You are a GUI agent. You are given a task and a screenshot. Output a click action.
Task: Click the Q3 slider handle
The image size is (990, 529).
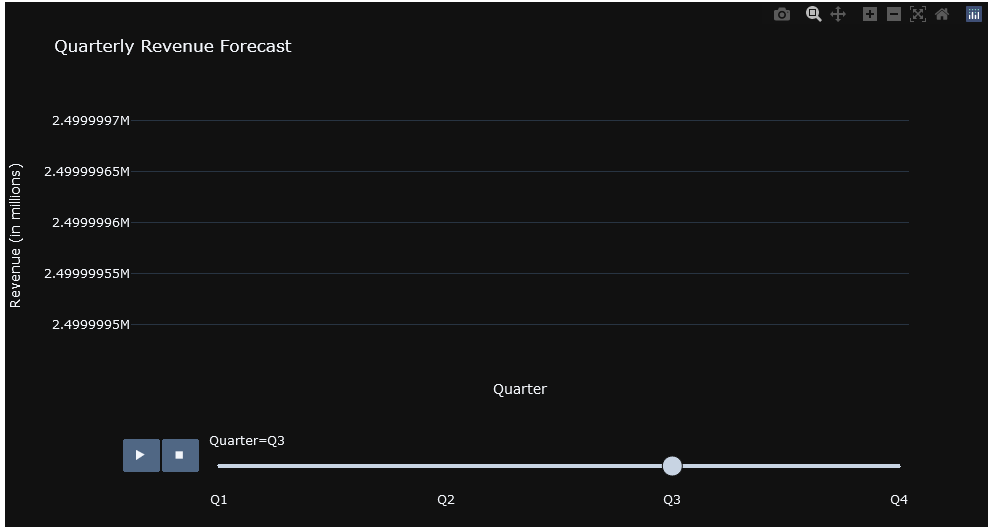point(672,467)
